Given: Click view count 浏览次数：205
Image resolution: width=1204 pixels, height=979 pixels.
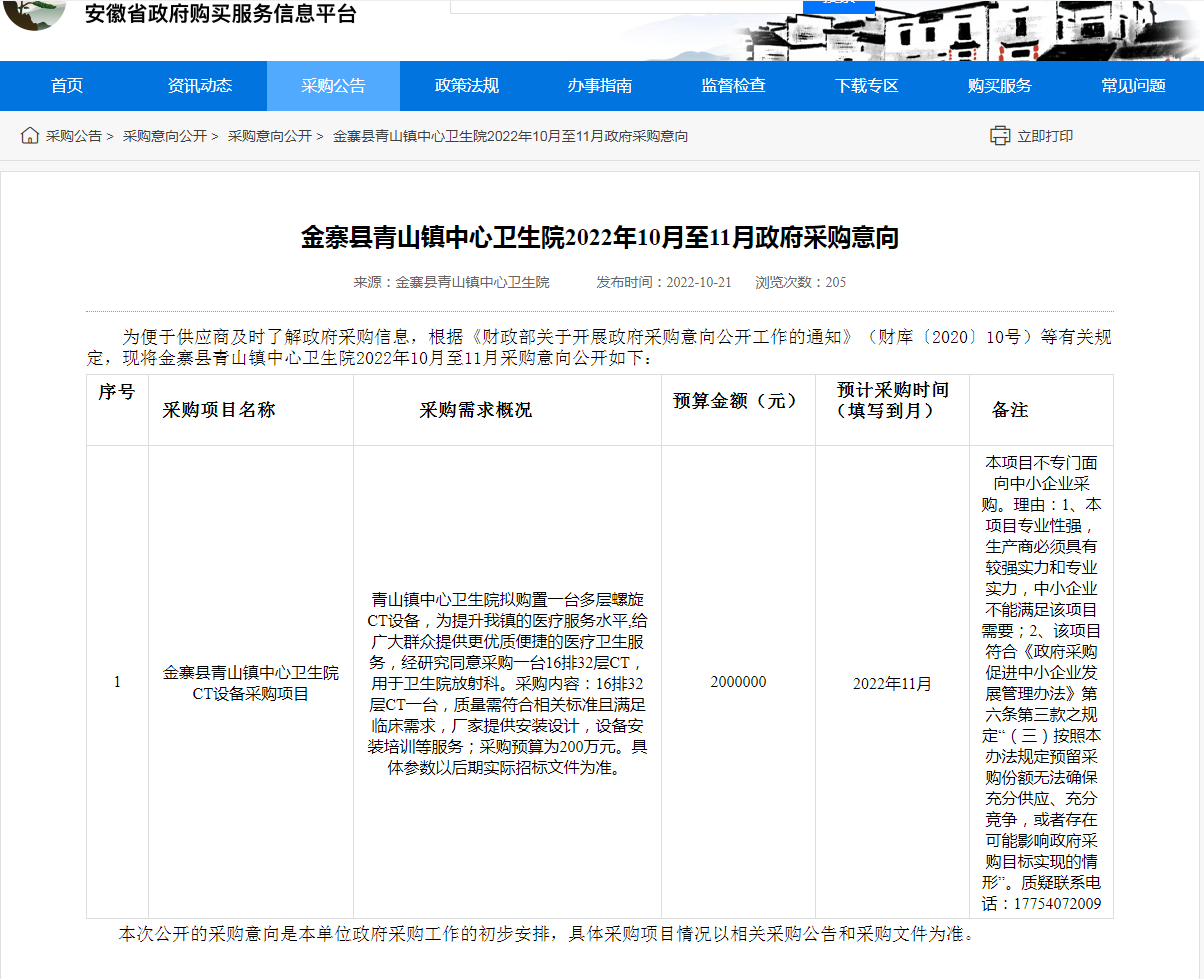Looking at the screenshot, I should (800, 283).
